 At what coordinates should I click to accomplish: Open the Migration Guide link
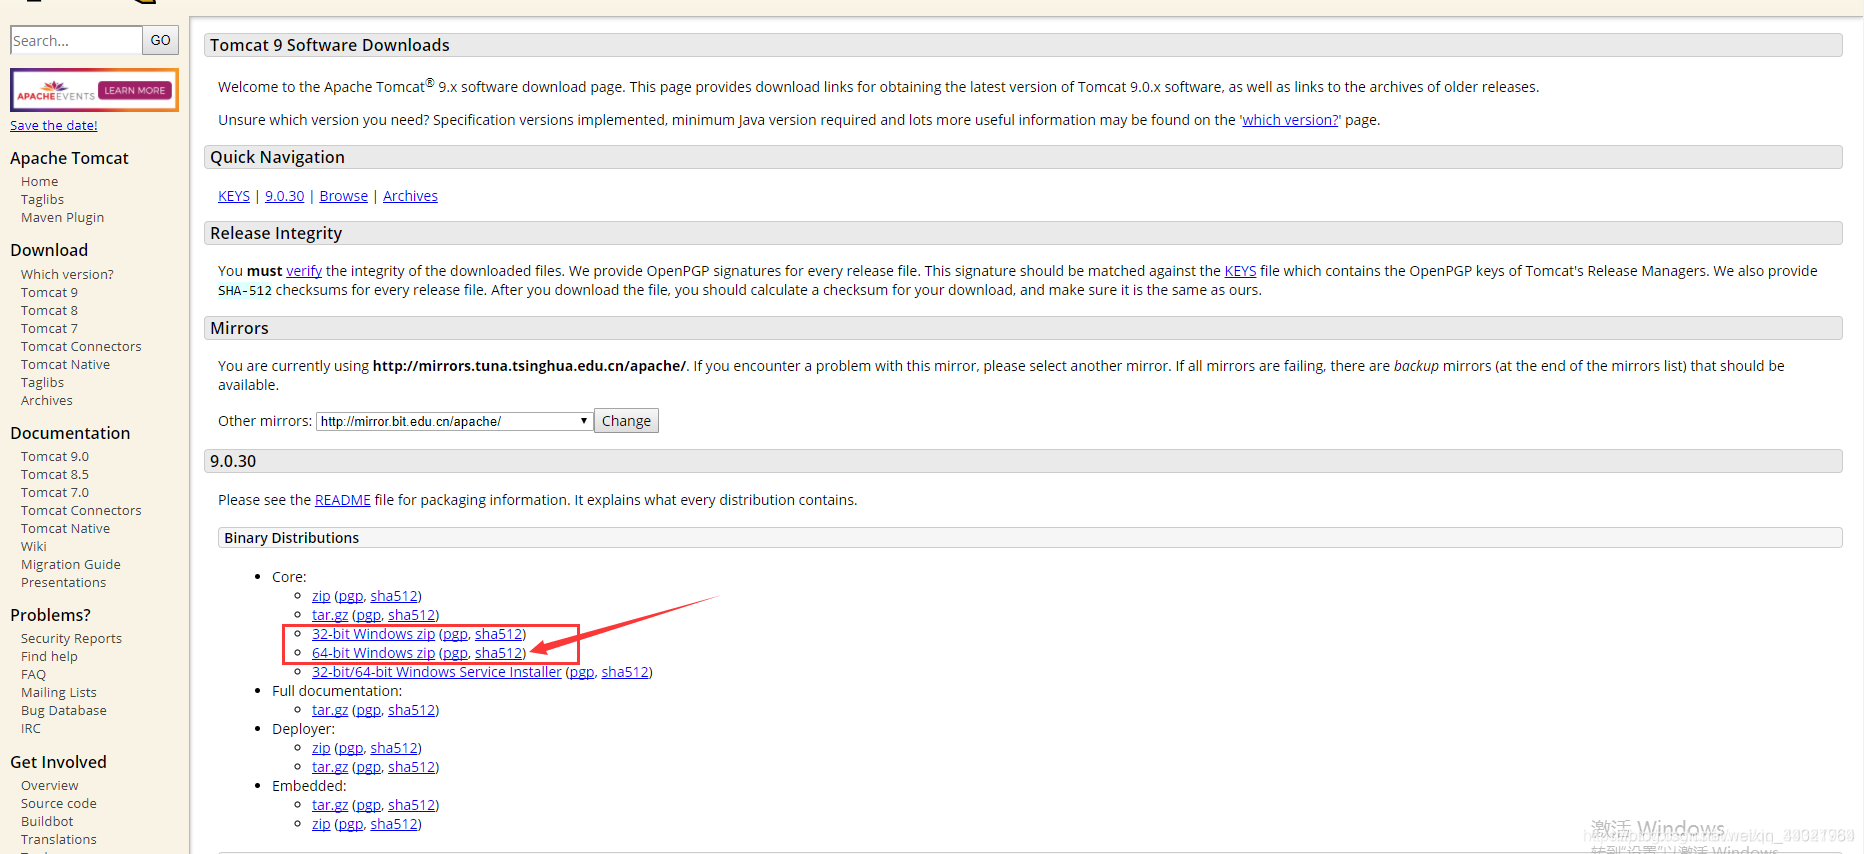(x=71, y=564)
